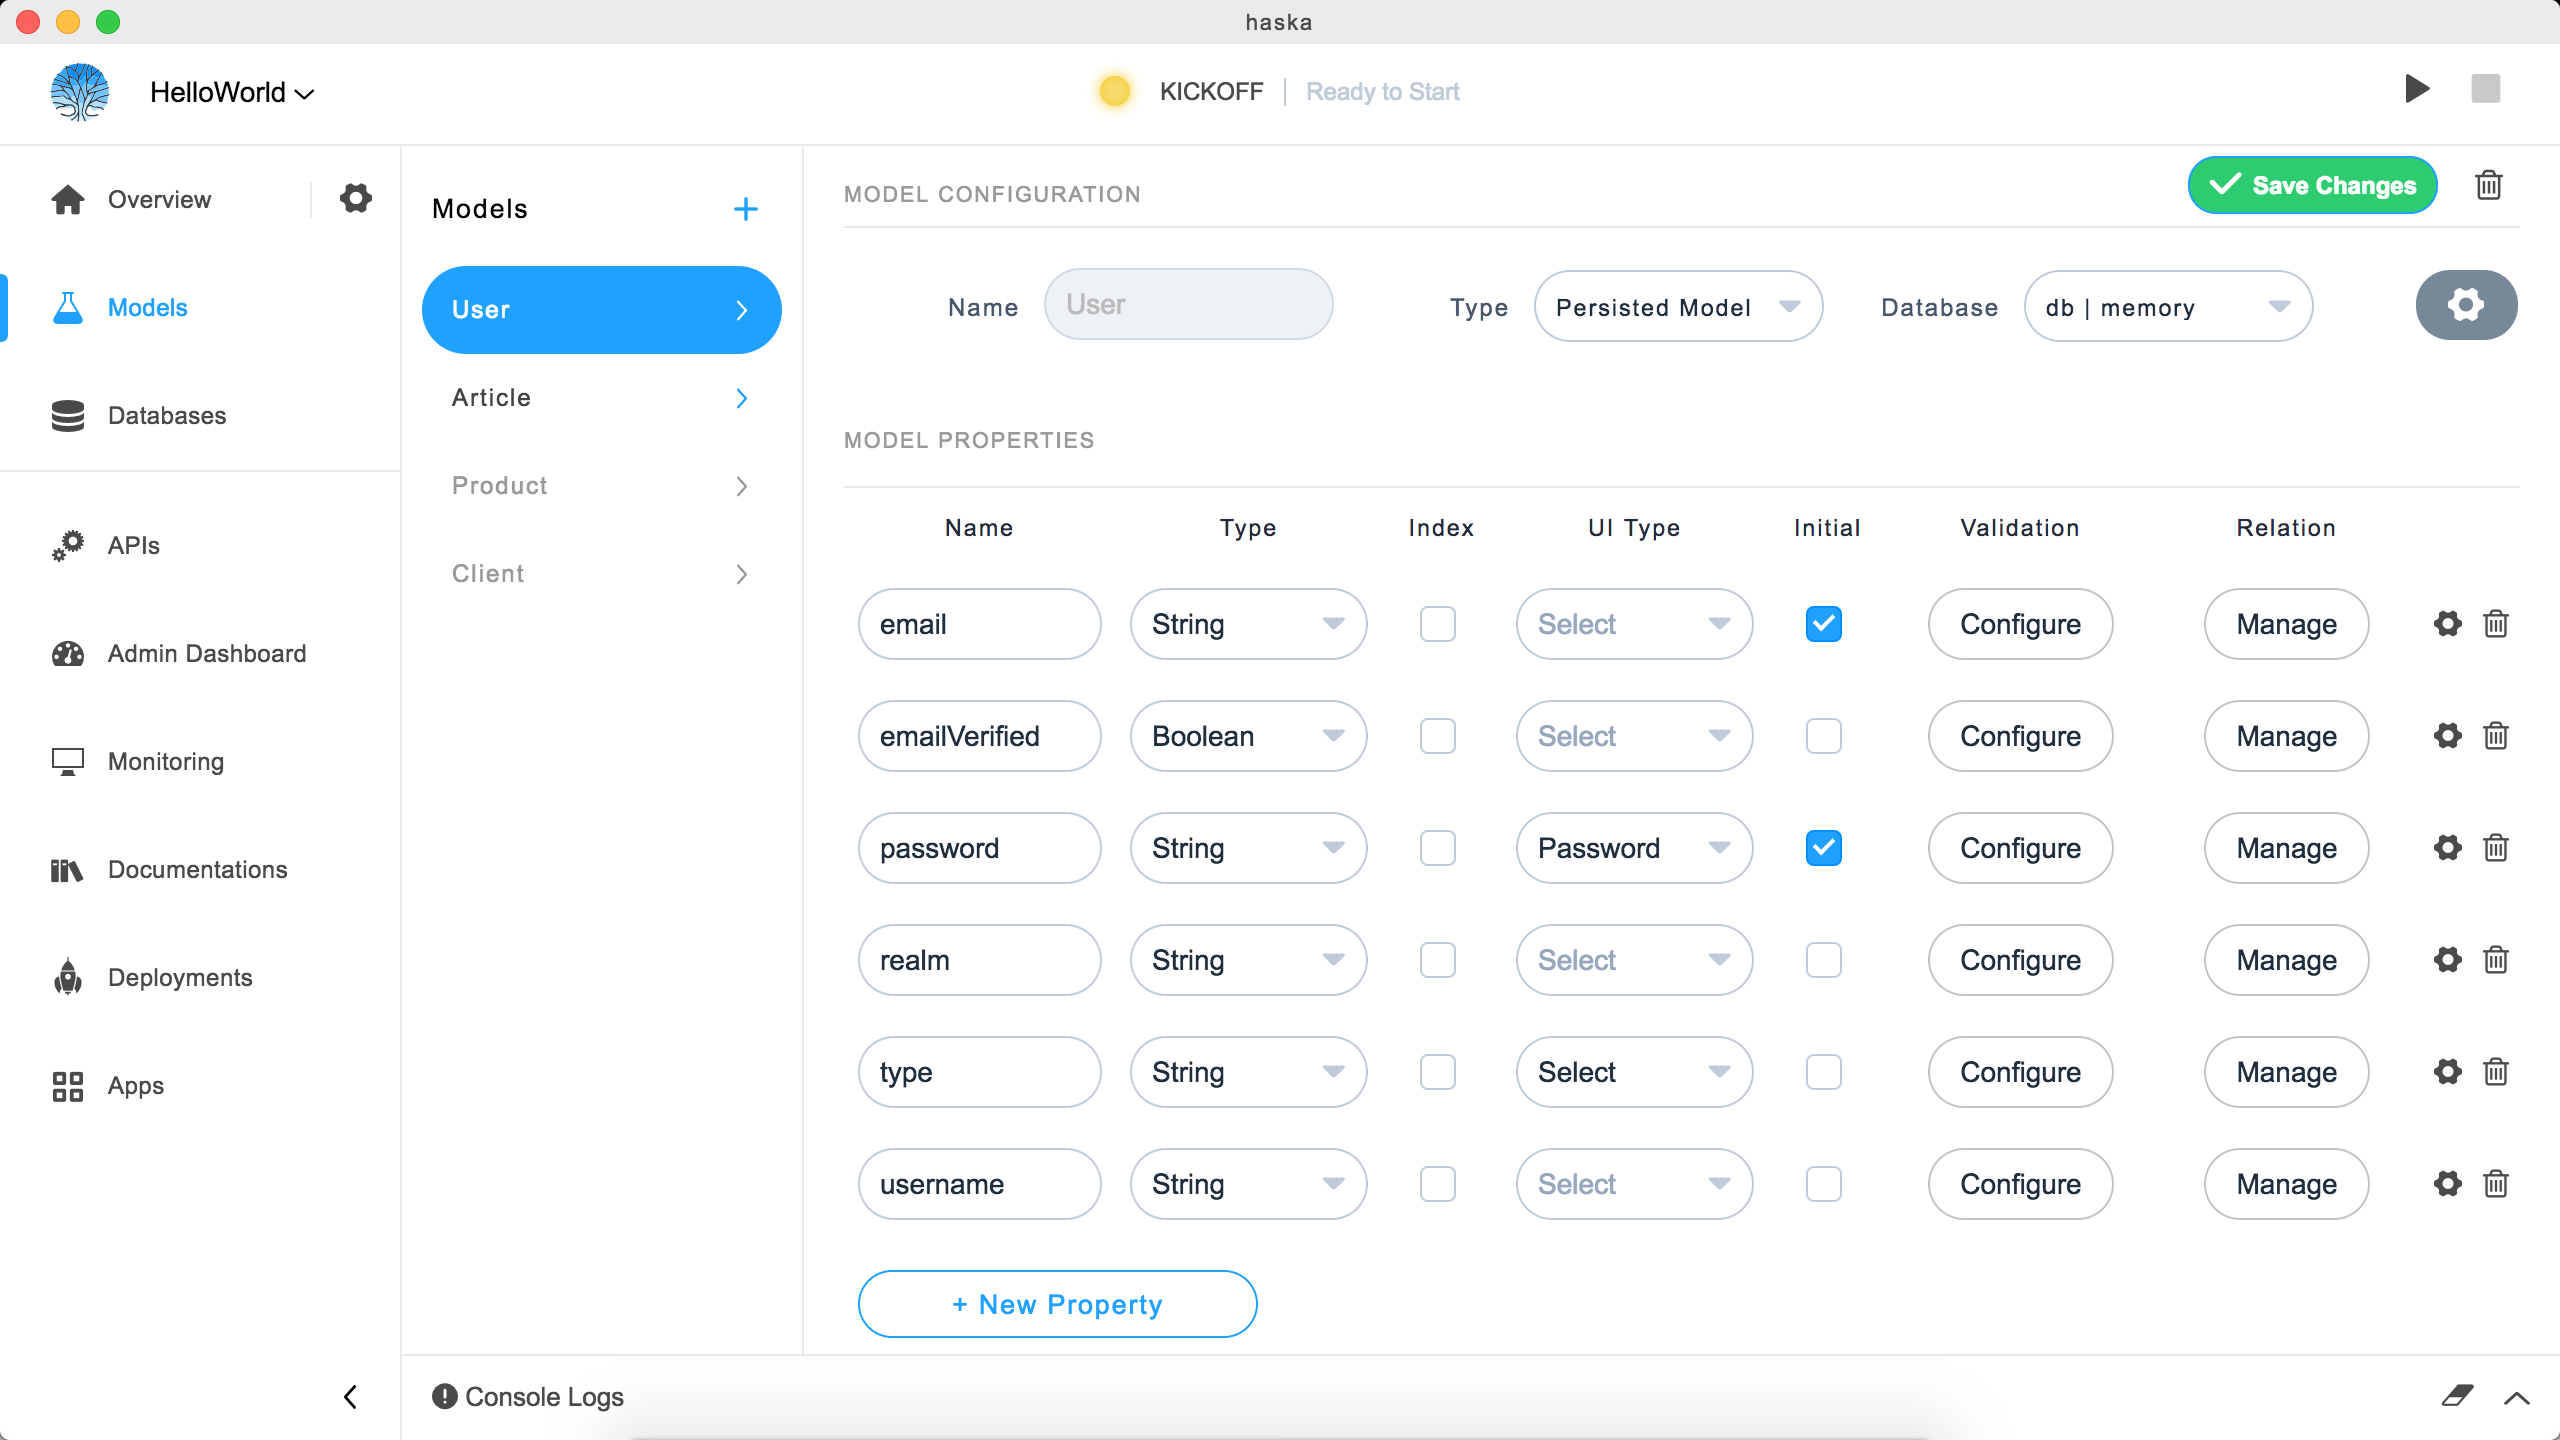2560x1440 pixels.
Task: Open Database db | memory dropdown
Action: tap(2167, 307)
